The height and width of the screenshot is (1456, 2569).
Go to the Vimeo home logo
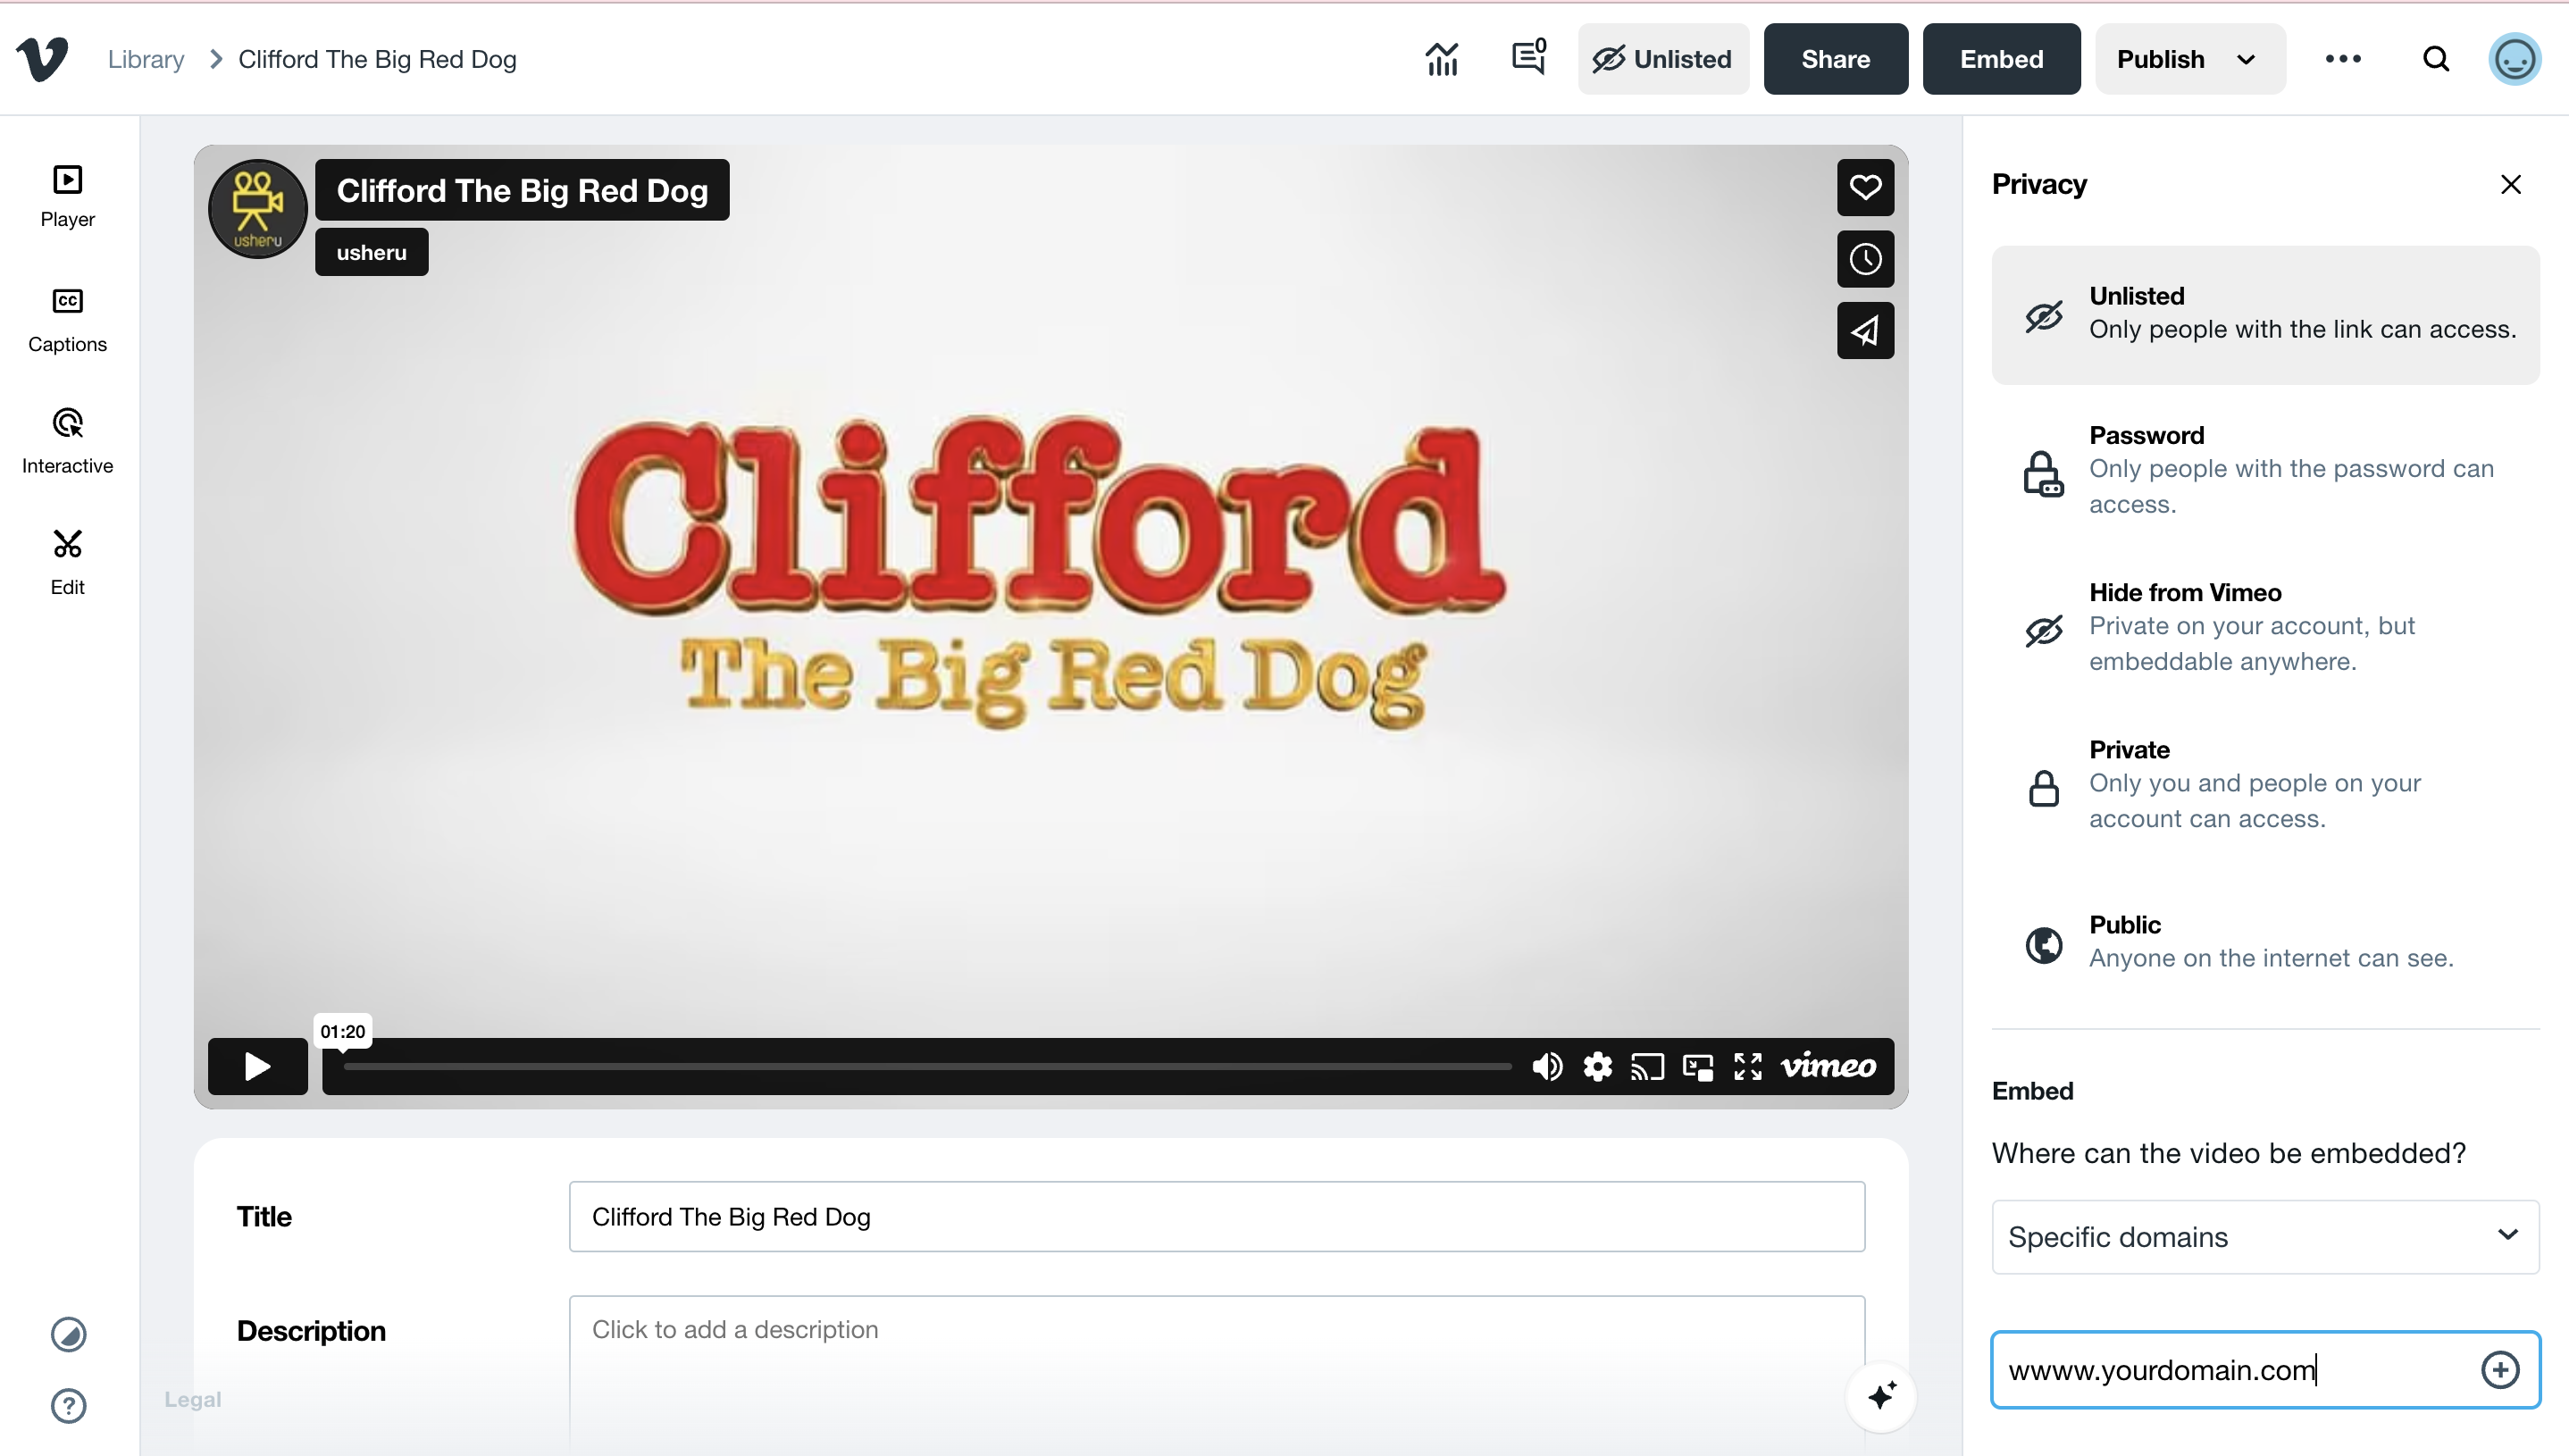42,59
